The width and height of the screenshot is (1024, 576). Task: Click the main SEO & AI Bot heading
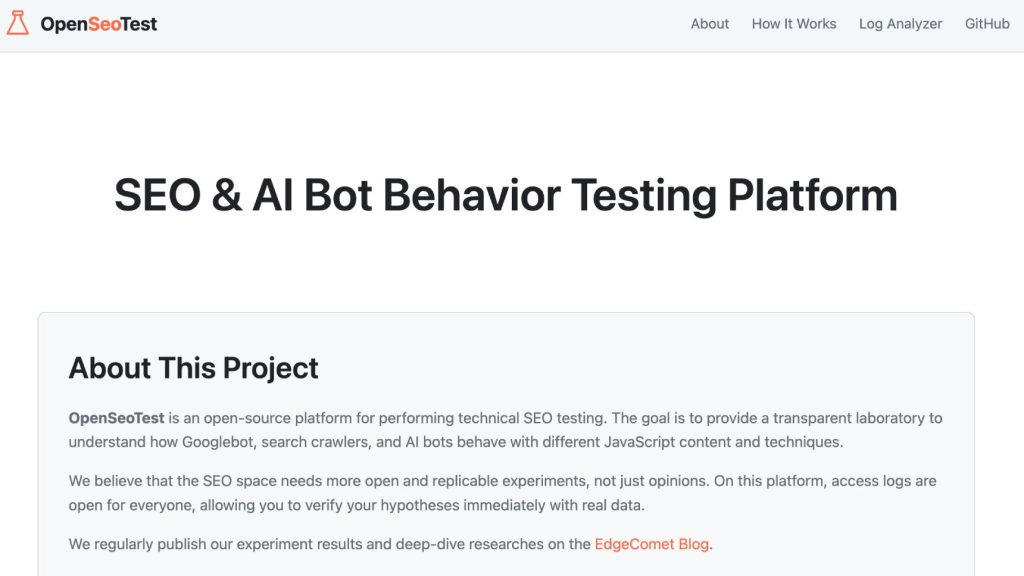506,195
